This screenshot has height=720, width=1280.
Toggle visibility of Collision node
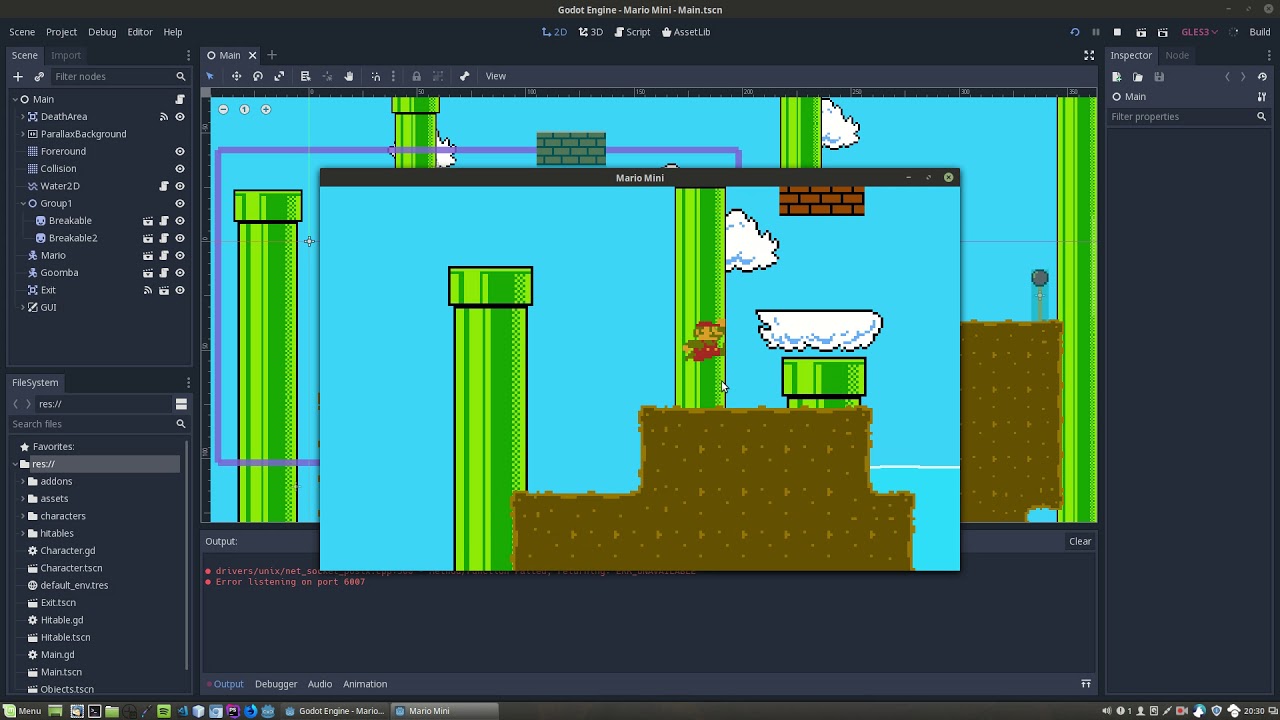(x=180, y=169)
